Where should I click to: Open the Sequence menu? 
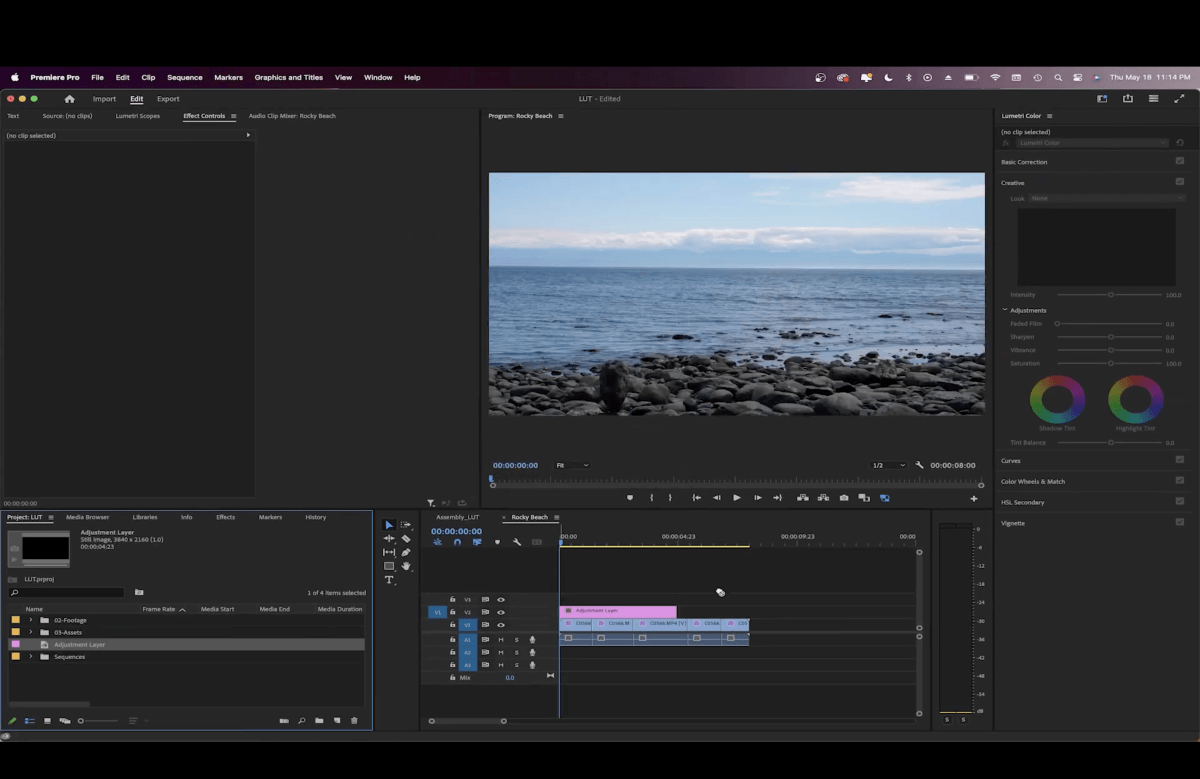185,77
